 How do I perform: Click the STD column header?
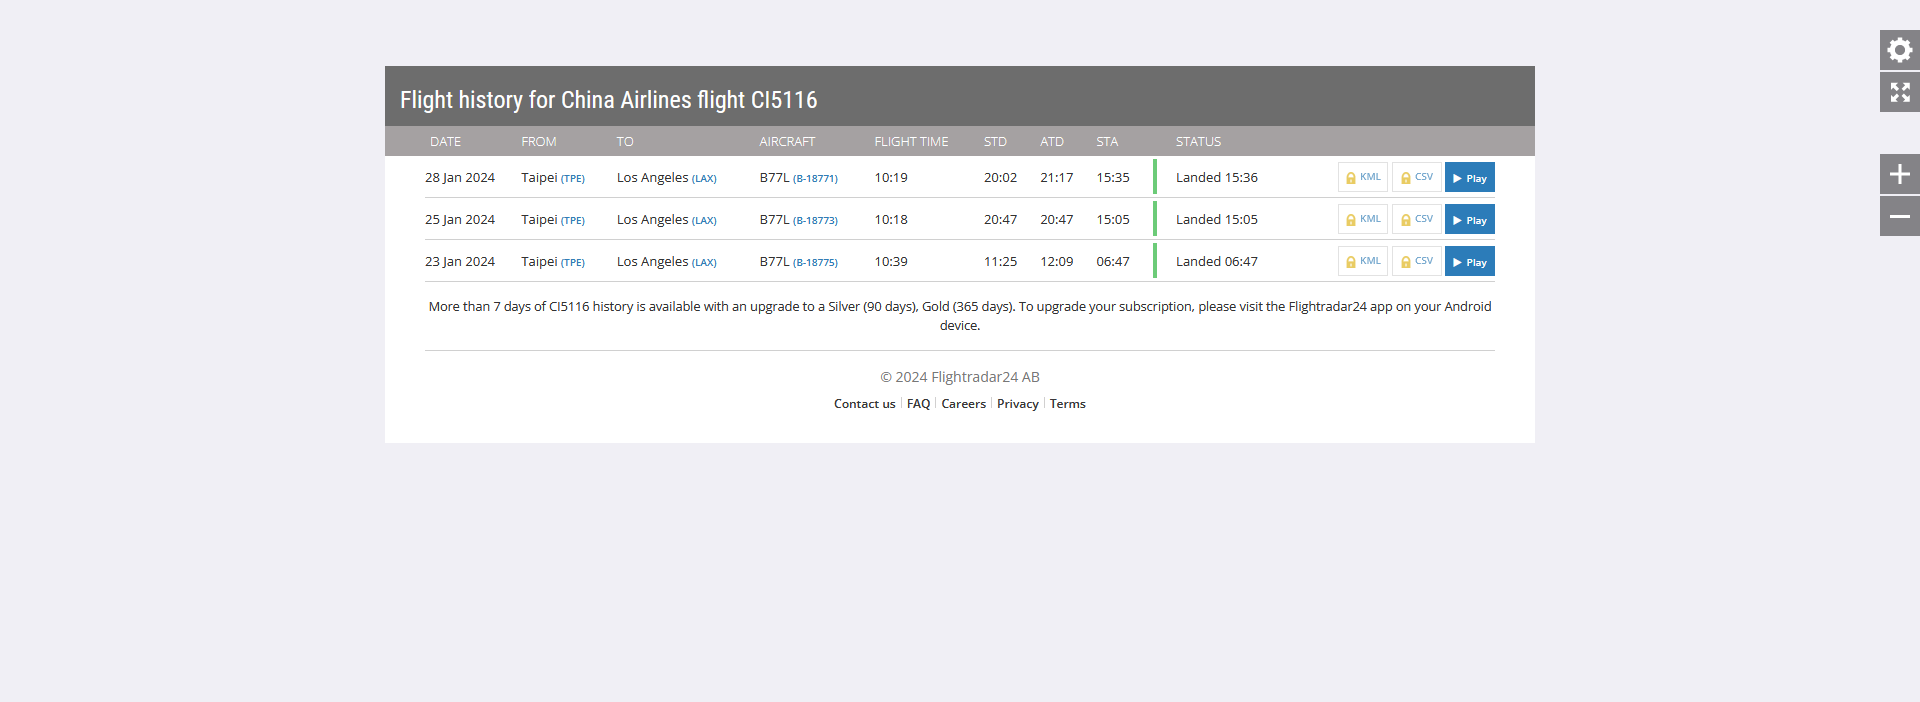[995, 142]
